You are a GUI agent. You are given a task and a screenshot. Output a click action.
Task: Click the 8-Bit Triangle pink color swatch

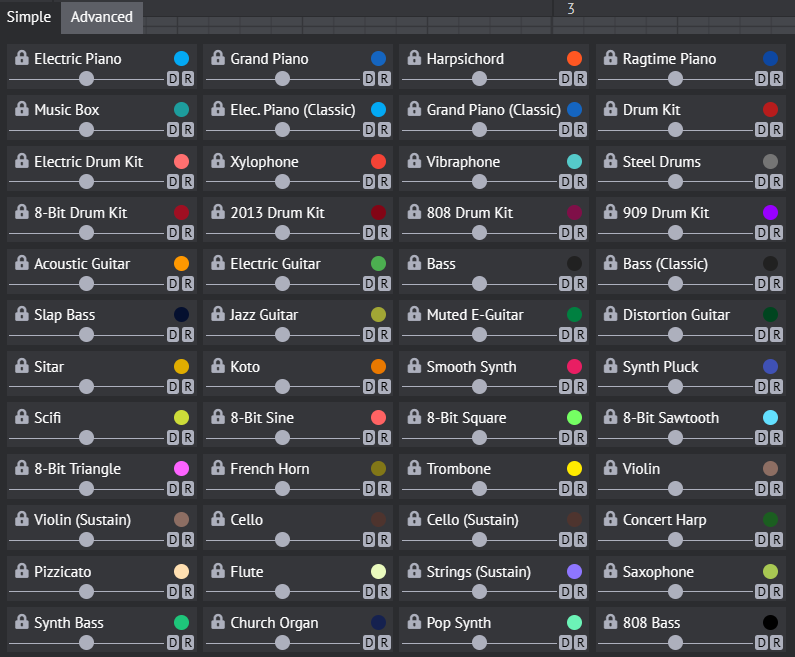[x=182, y=468]
